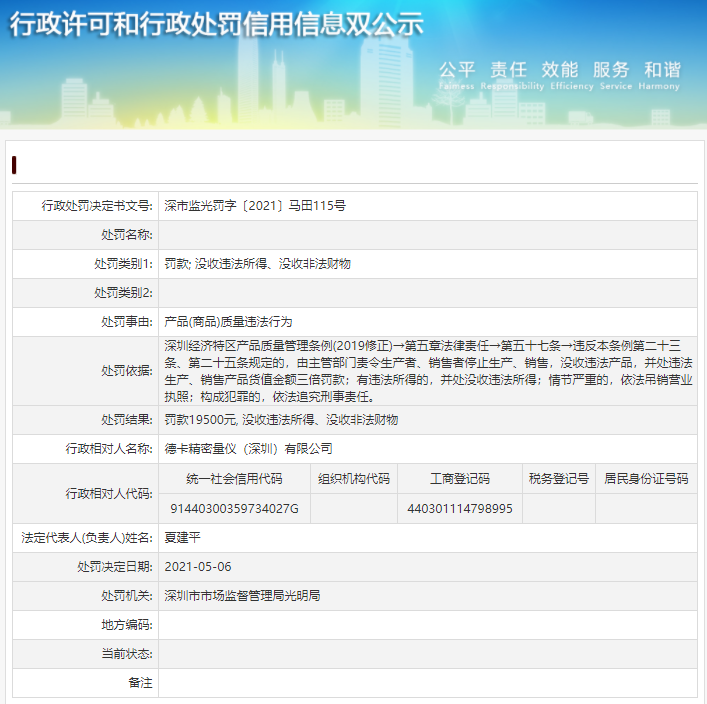Viewport: 707px width, 704px height.
Task: Click the 居民身份证号码 column header
Action: click(x=646, y=479)
